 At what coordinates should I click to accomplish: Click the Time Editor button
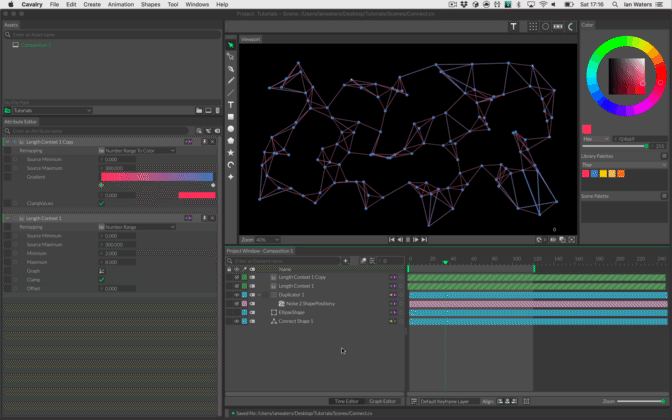pos(349,400)
